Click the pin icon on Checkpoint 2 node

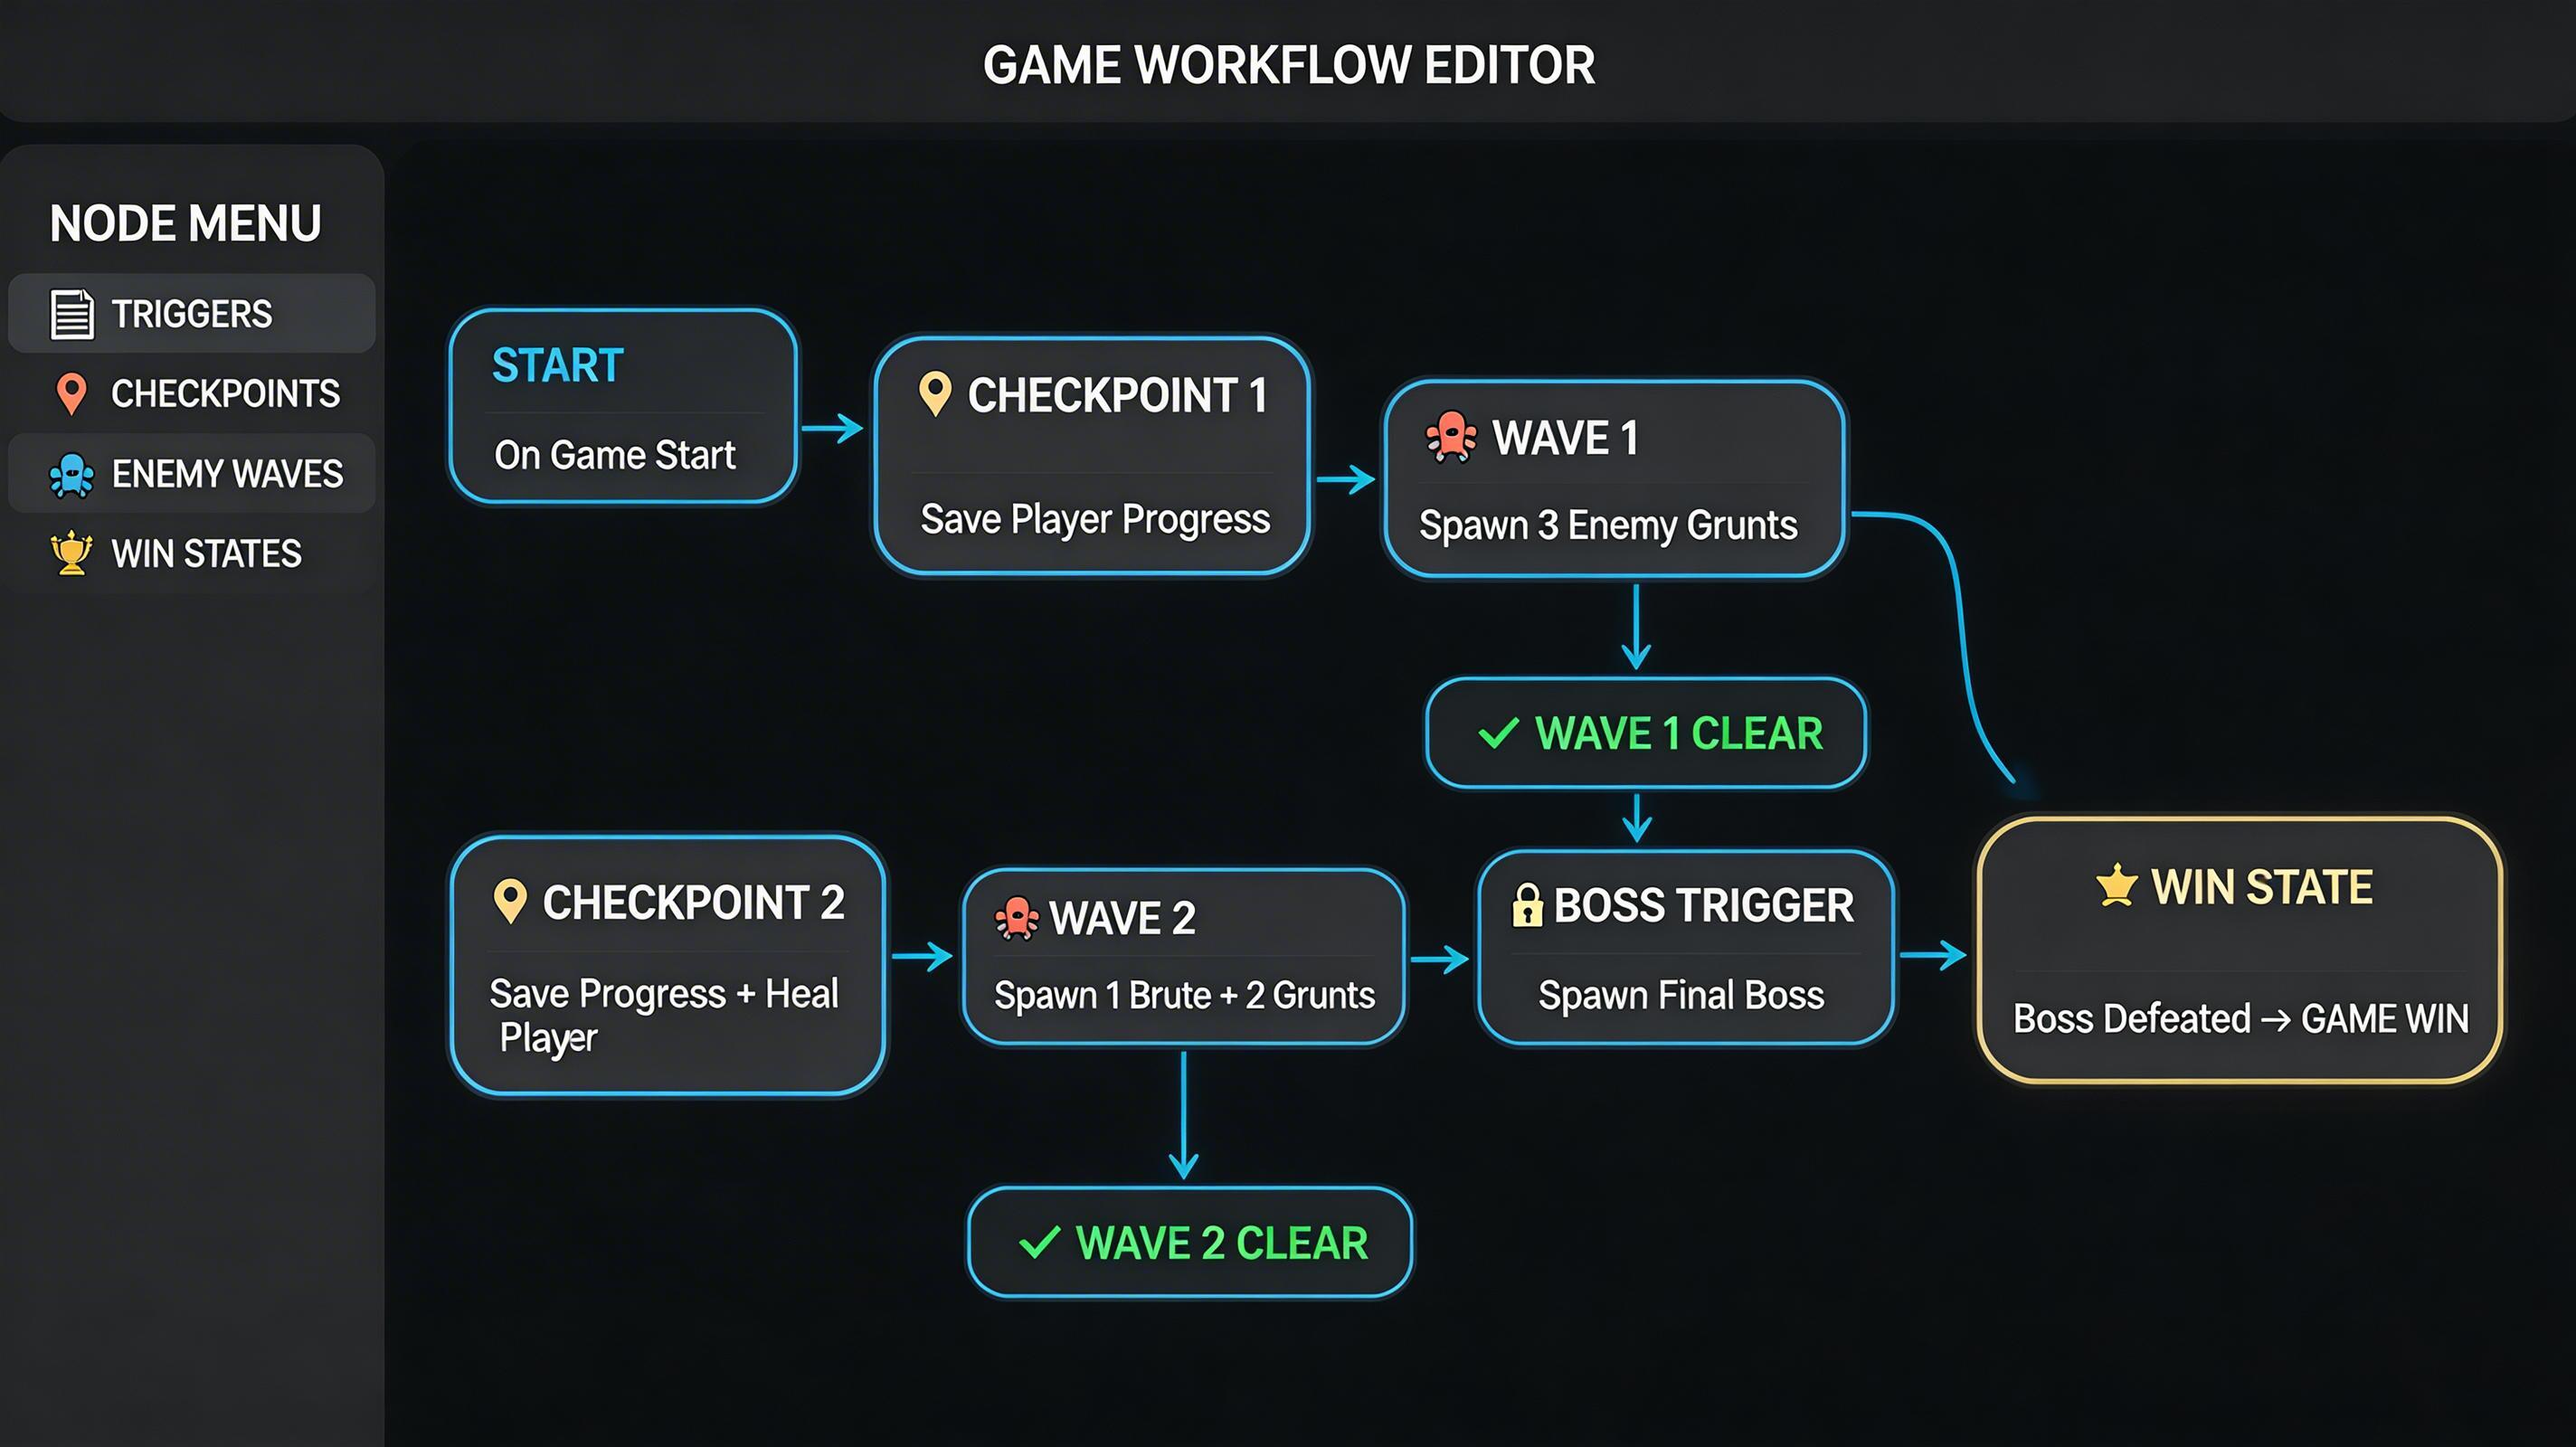[x=512, y=903]
